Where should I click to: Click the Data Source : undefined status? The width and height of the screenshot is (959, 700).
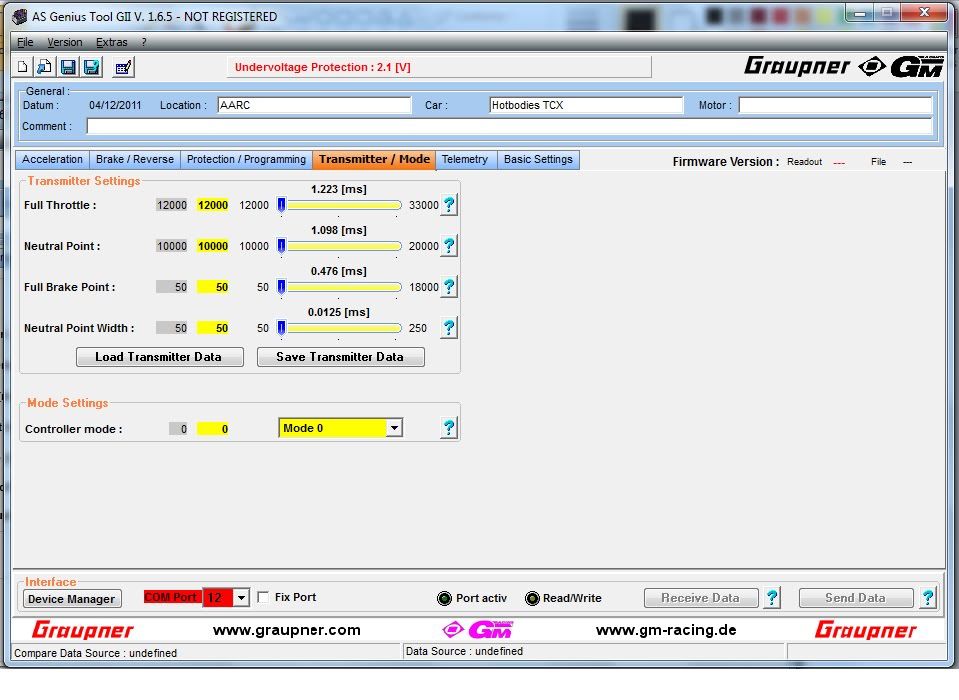[x=464, y=651]
